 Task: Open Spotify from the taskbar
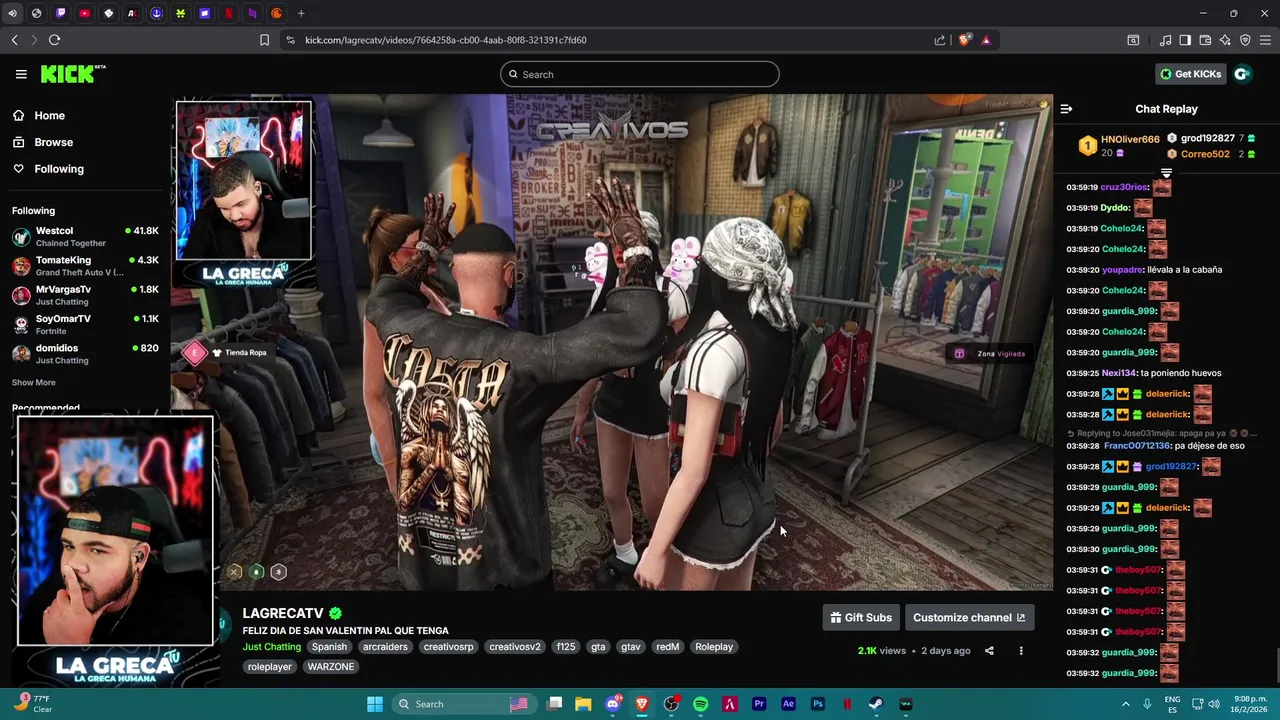[700, 704]
